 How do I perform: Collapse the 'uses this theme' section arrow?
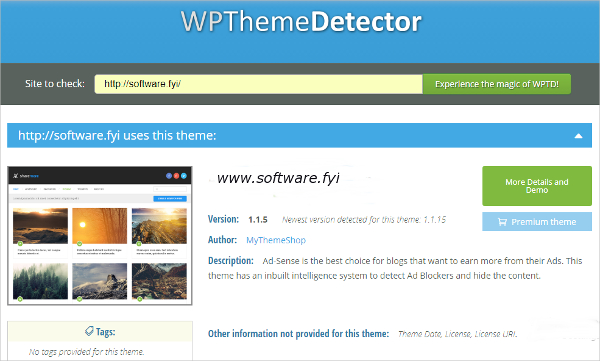578,136
